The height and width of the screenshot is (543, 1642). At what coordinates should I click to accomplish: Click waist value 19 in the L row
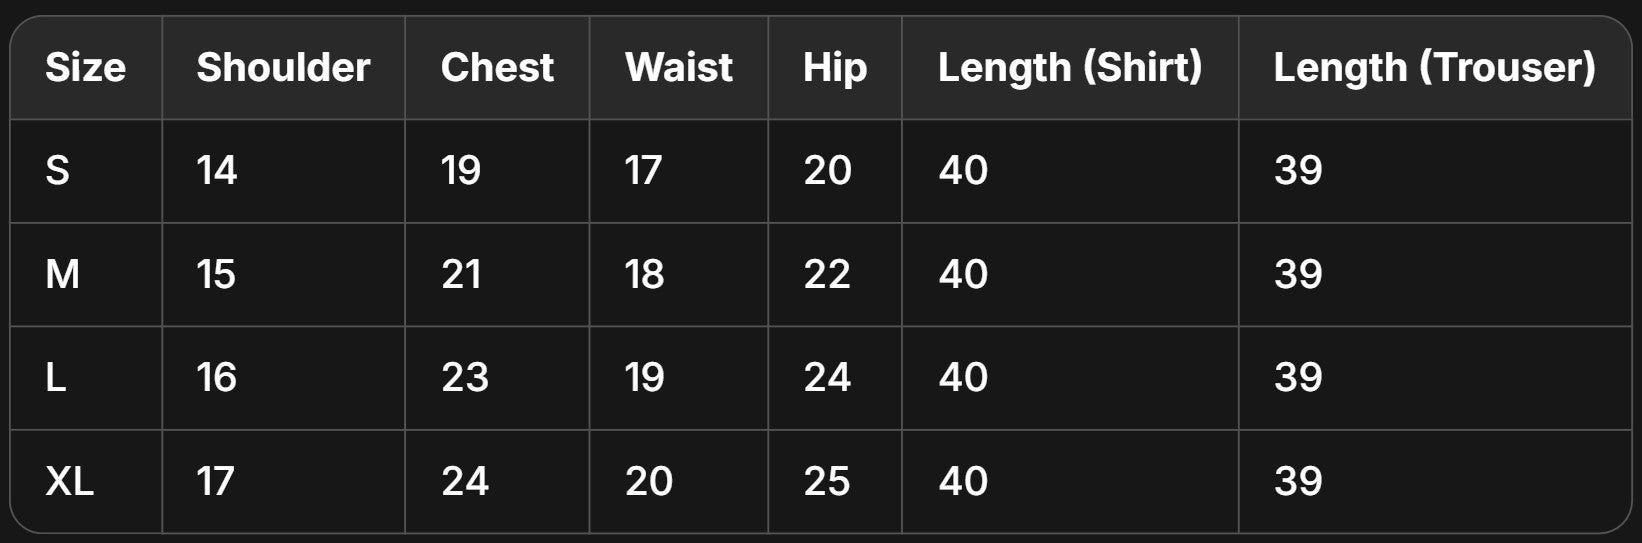(644, 378)
